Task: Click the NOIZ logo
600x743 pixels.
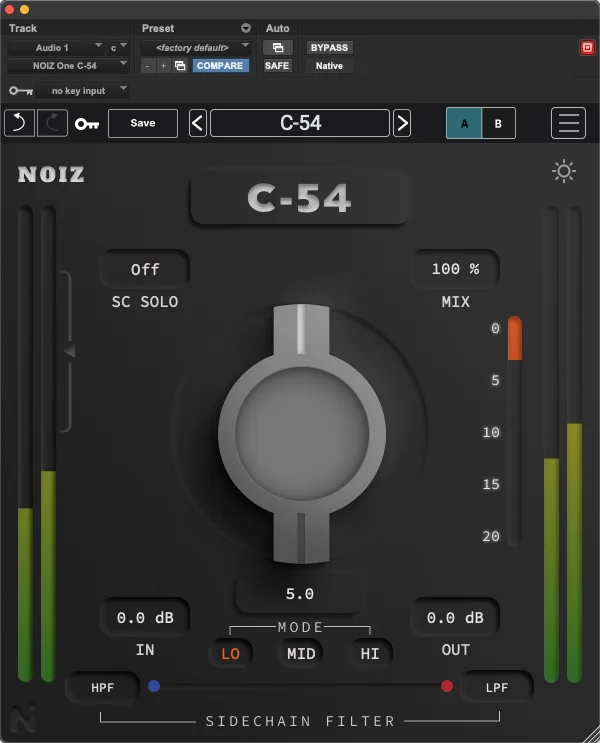Action: [51, 174]
